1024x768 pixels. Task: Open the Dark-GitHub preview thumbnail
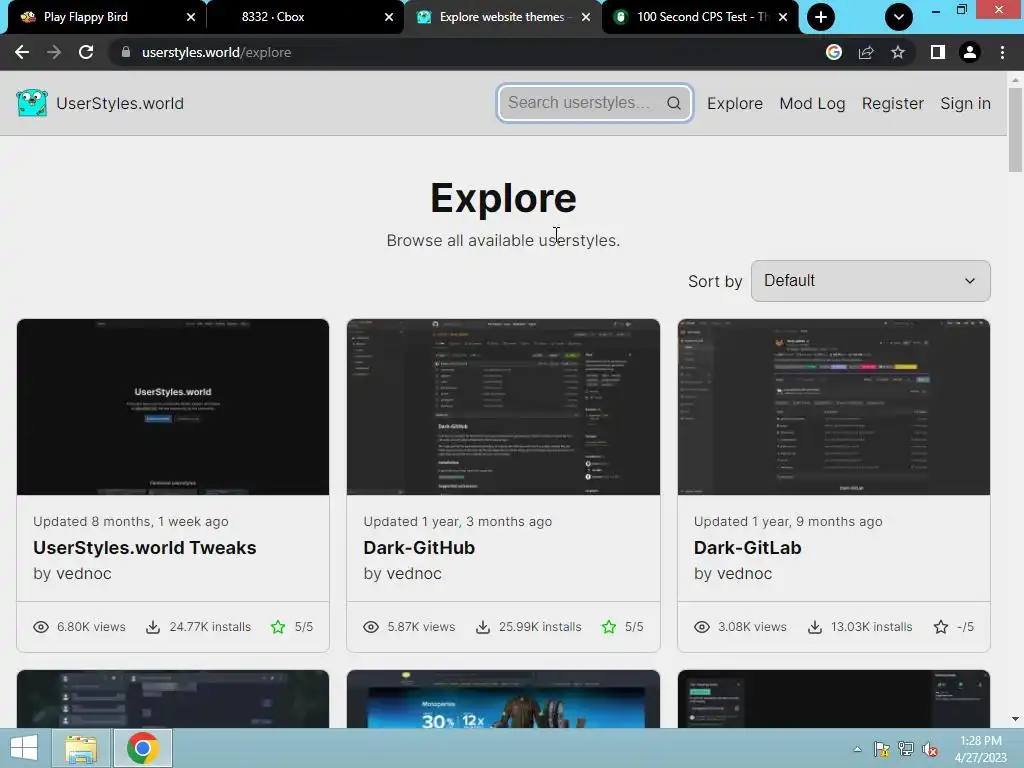click(504, 407)
